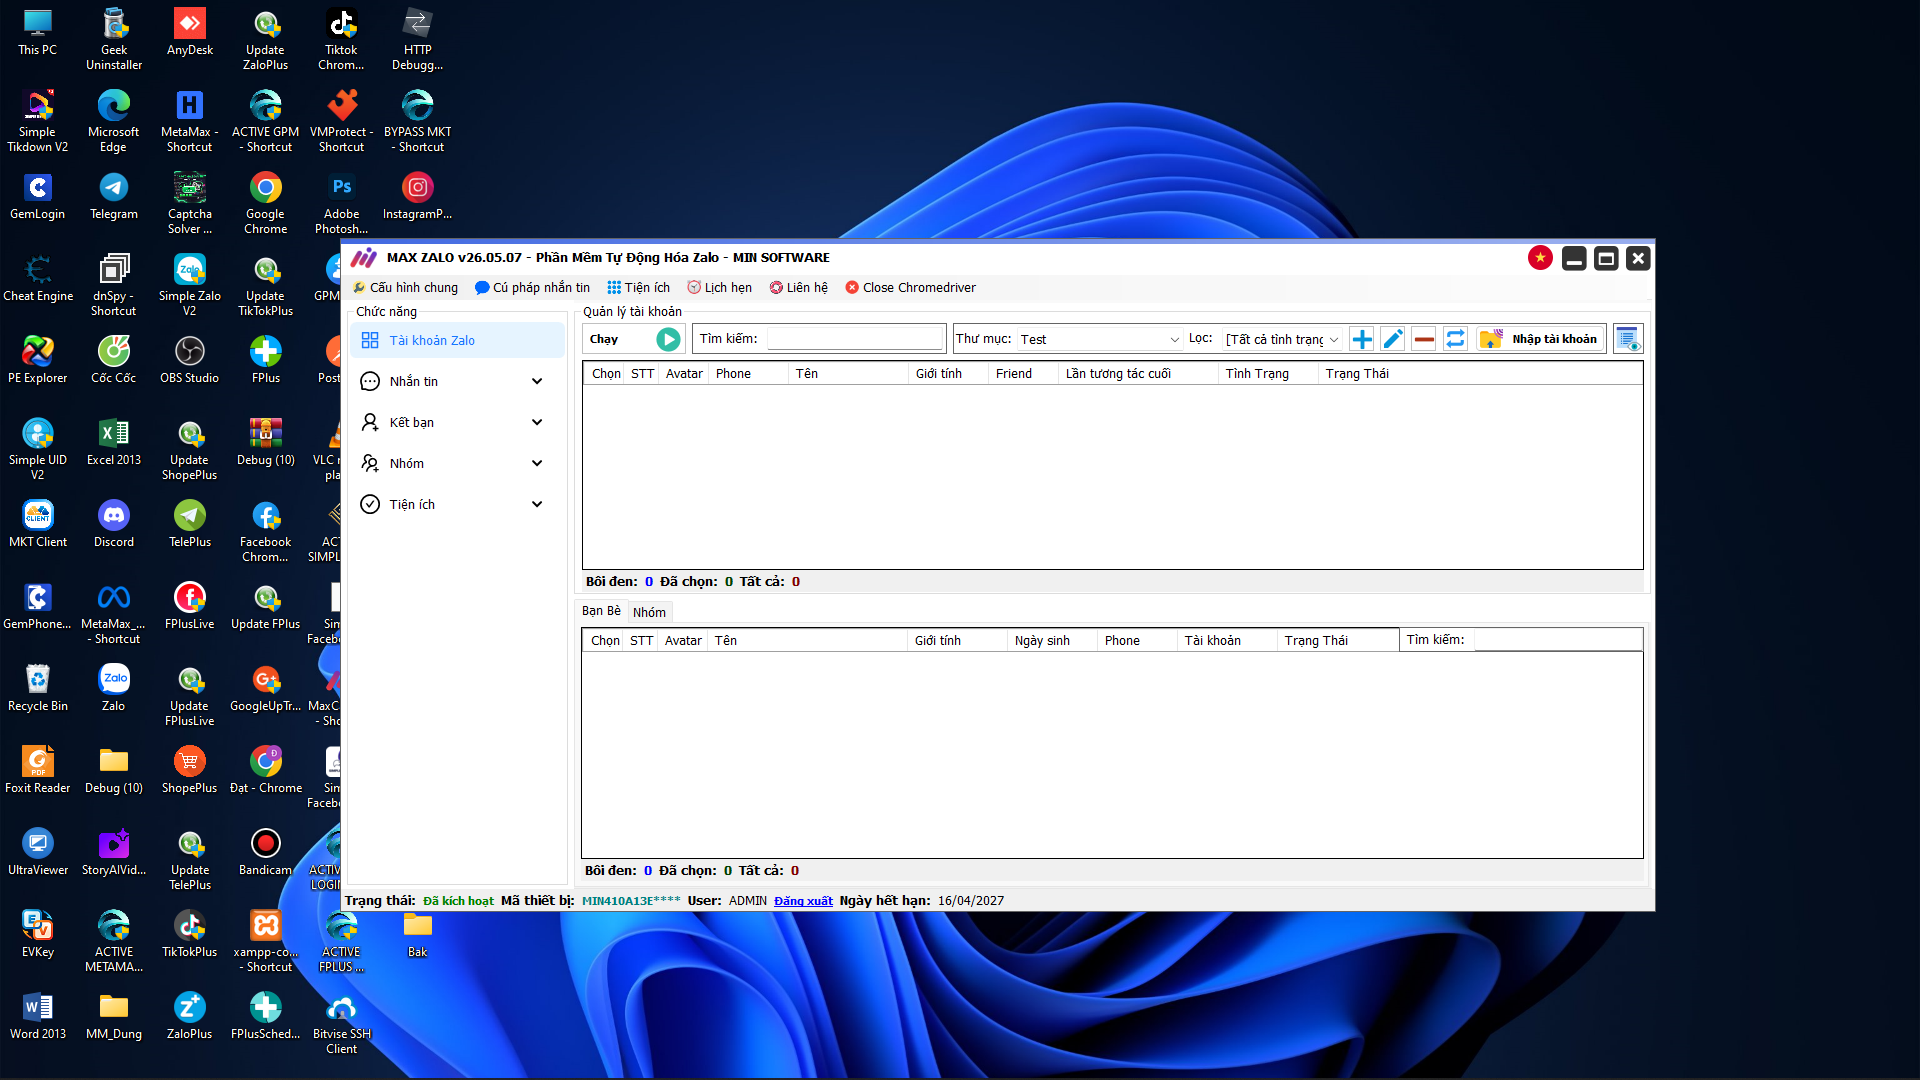Expand the Nhắn tin section

(x=457, y=381)
